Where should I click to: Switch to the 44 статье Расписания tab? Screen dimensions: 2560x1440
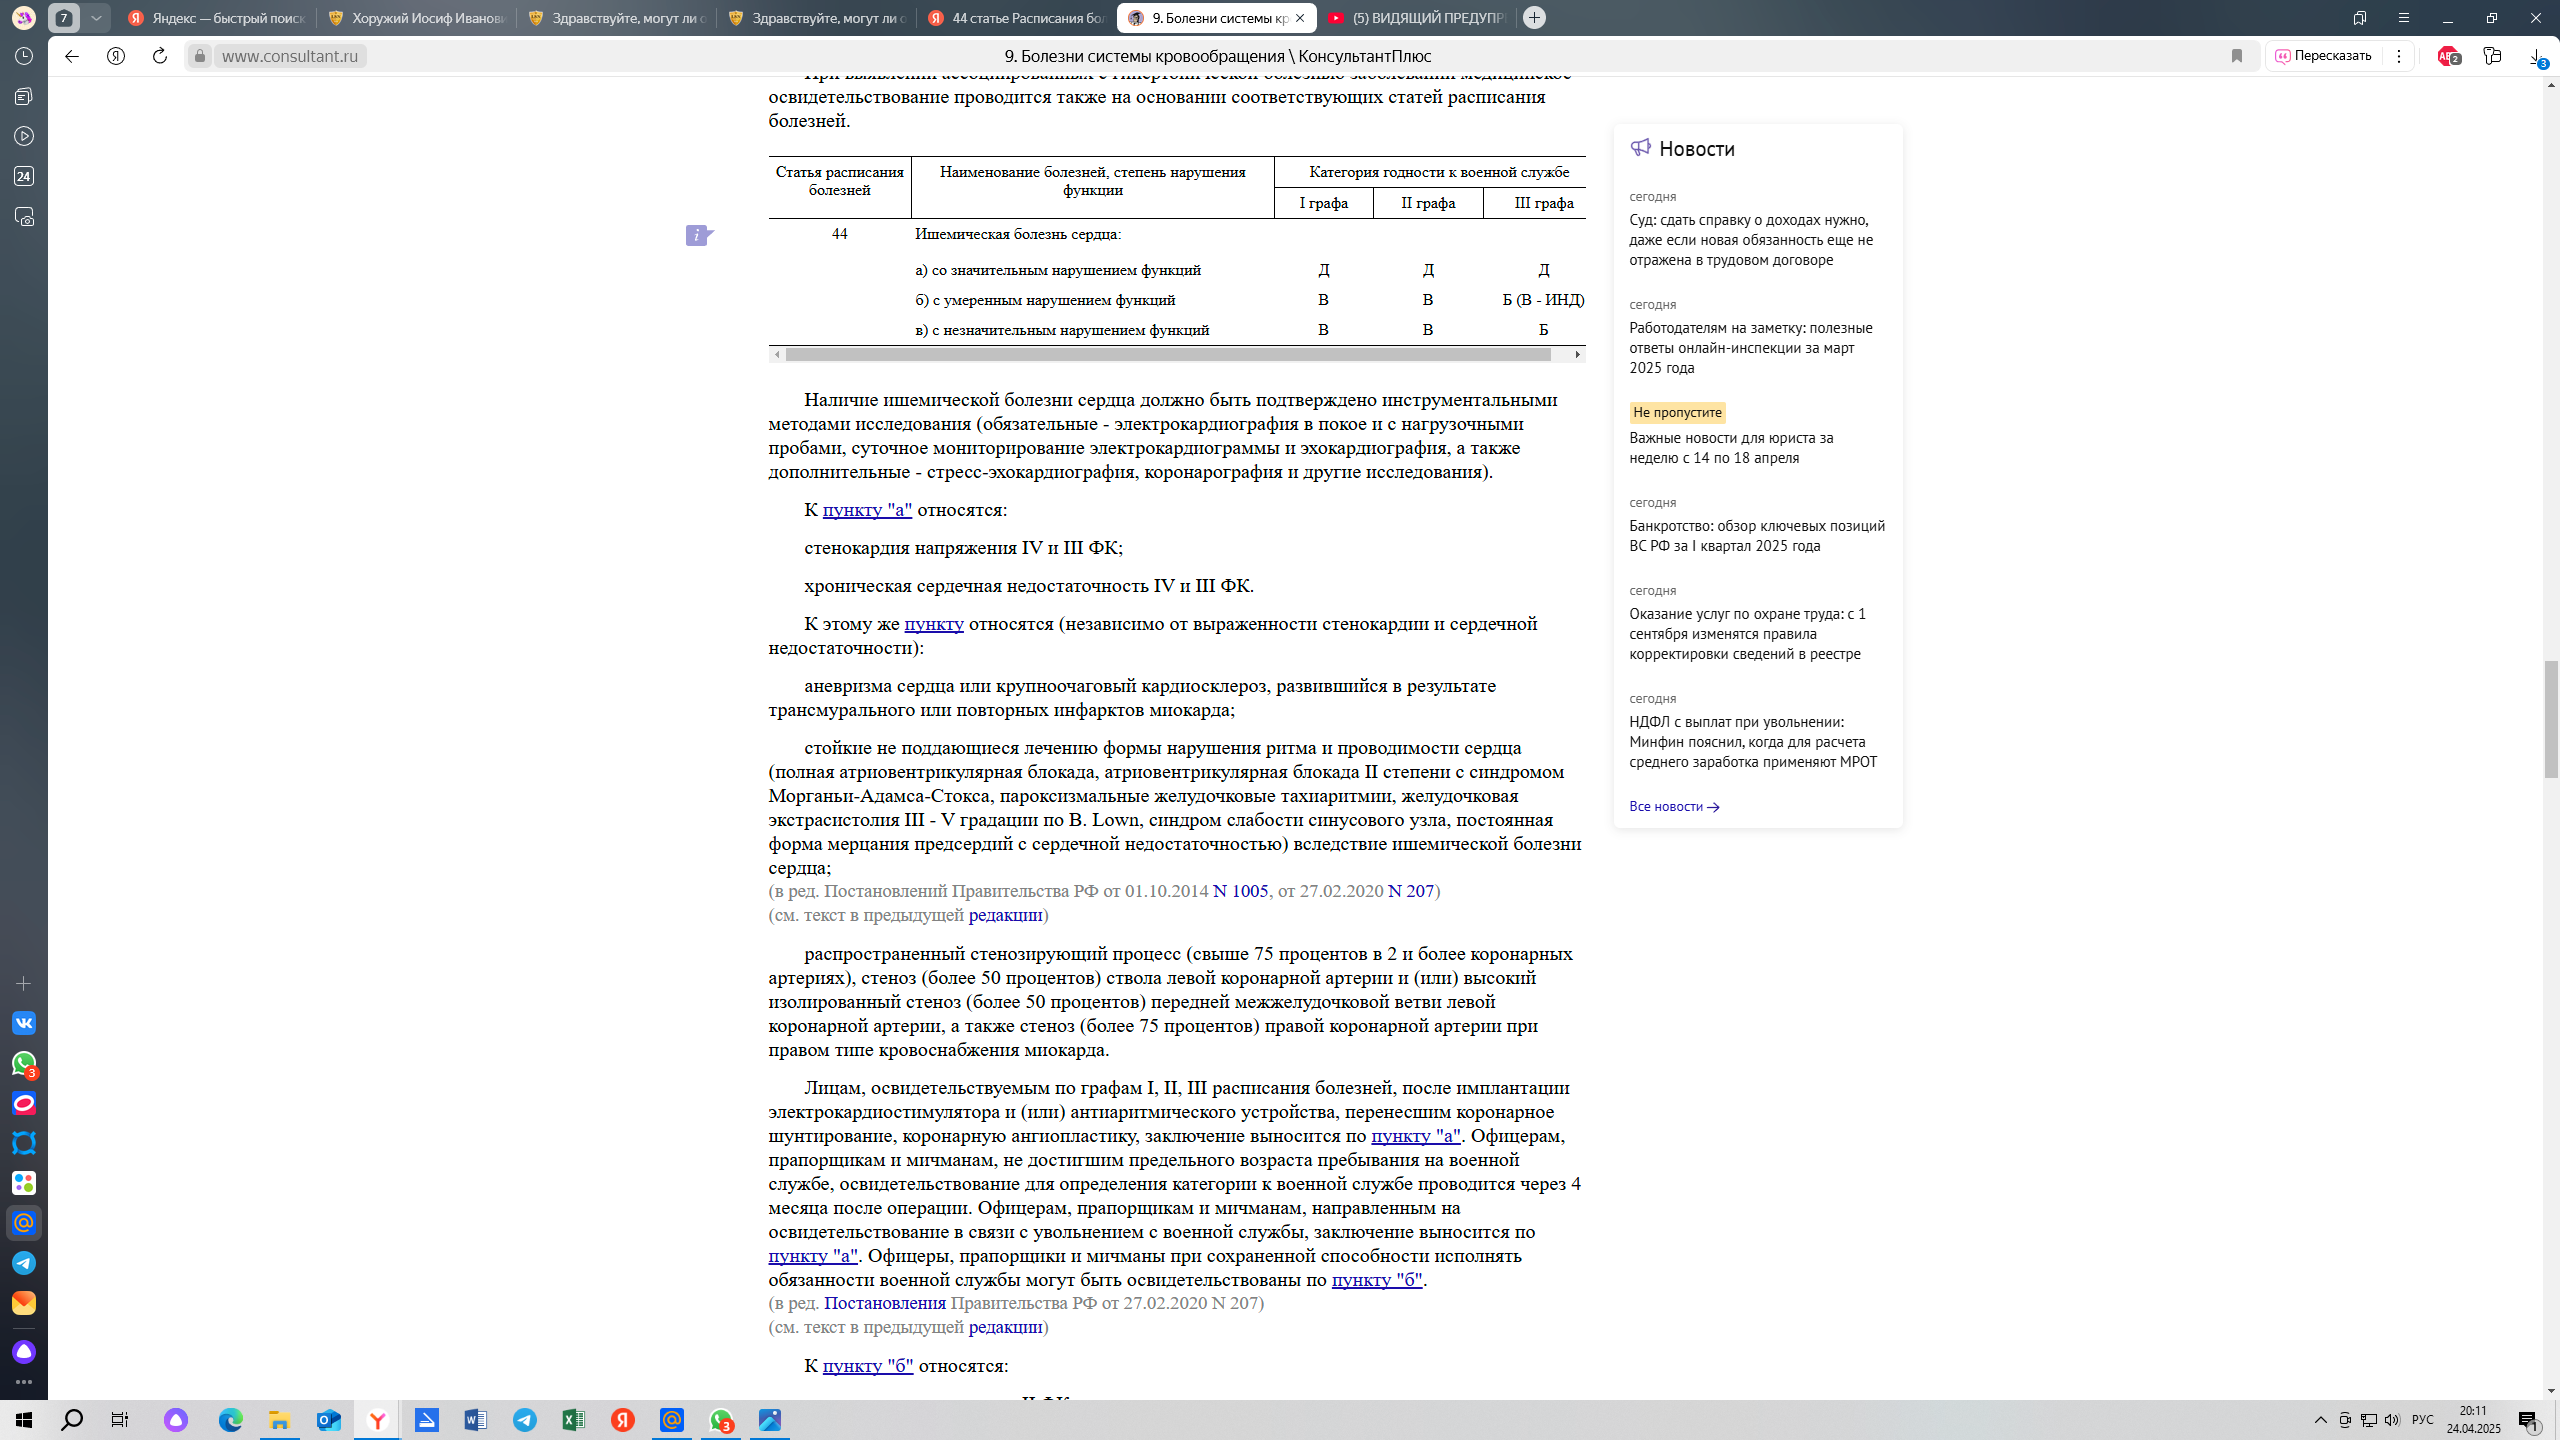[1016, 18]
